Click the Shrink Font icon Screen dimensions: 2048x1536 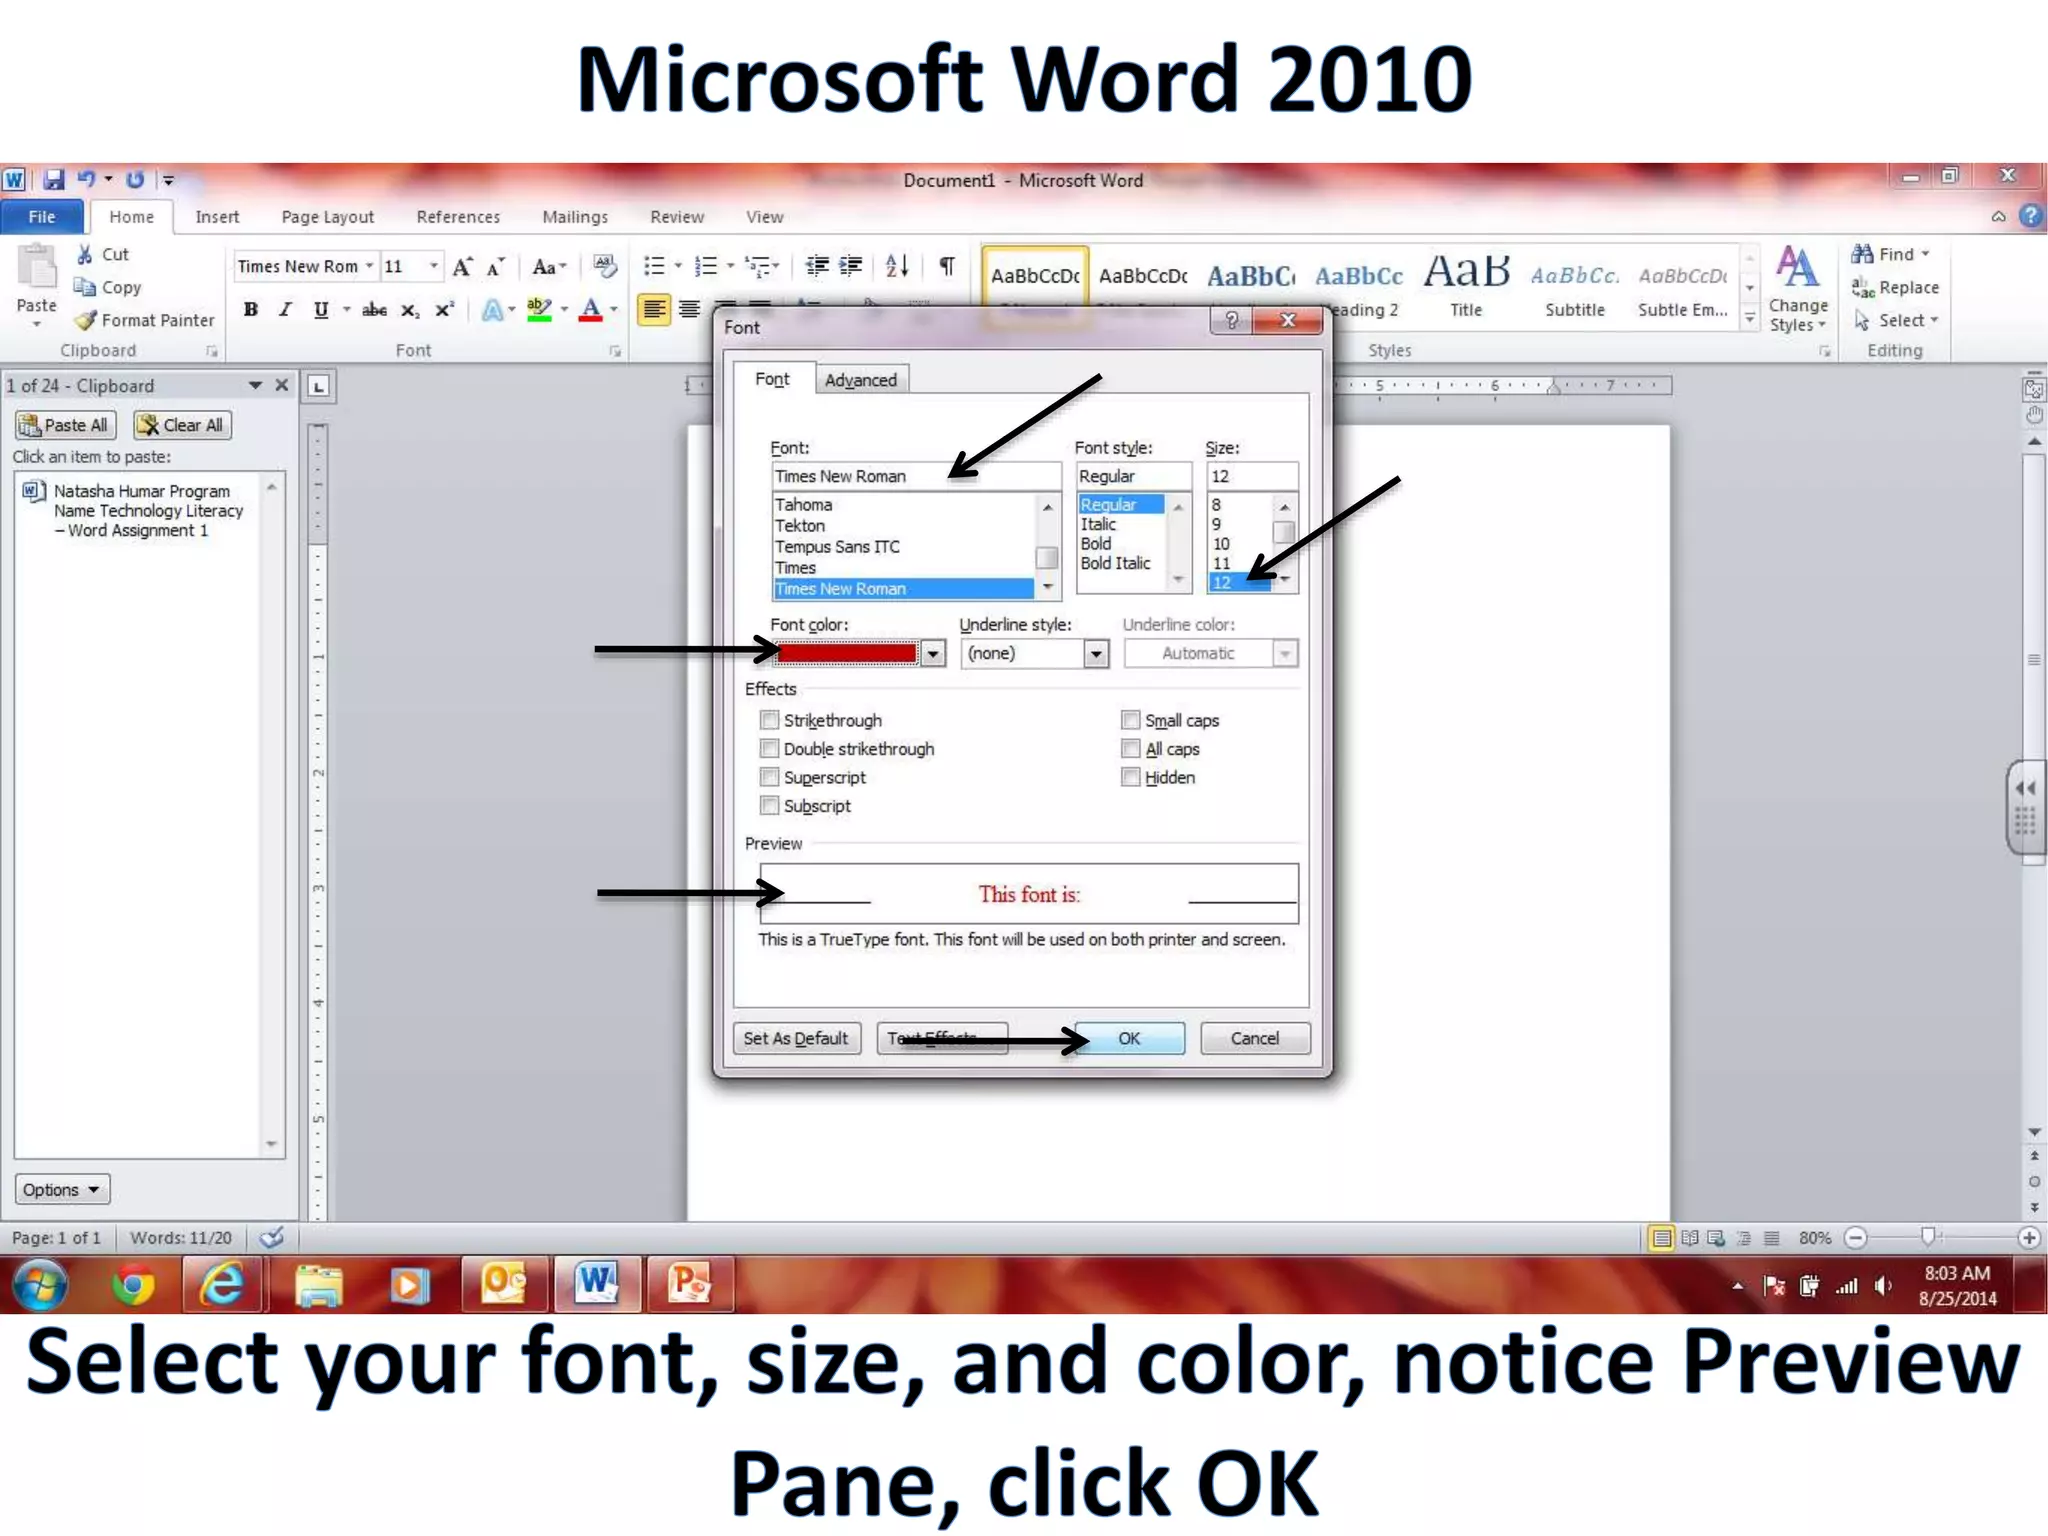click(495, 267)
